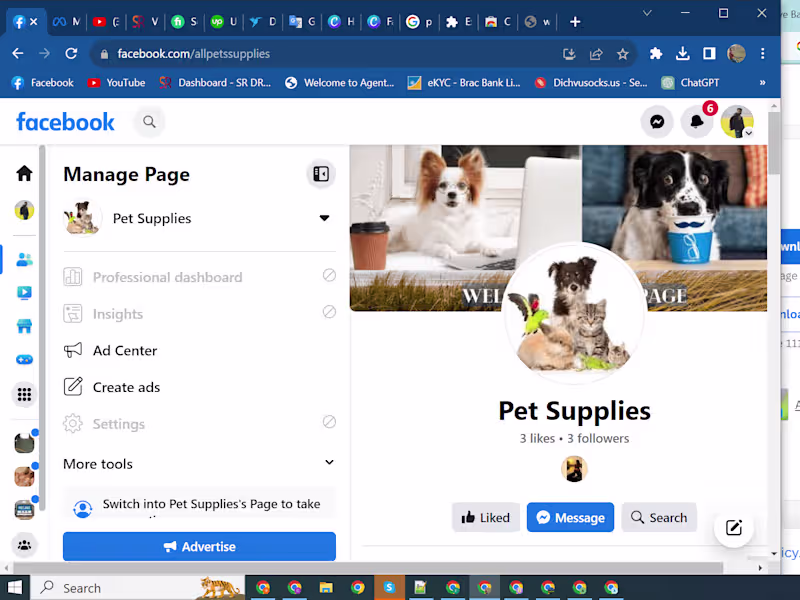Click floating new message compose icon
The width and height of the screenshot is (800, 600).
[x=733, y=528]
